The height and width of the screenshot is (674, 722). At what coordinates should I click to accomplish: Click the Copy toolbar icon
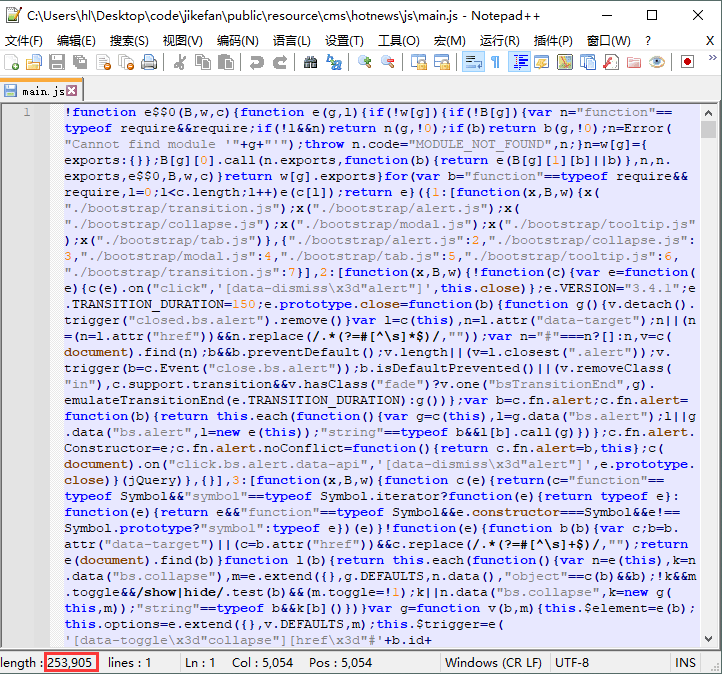(203, 62)
